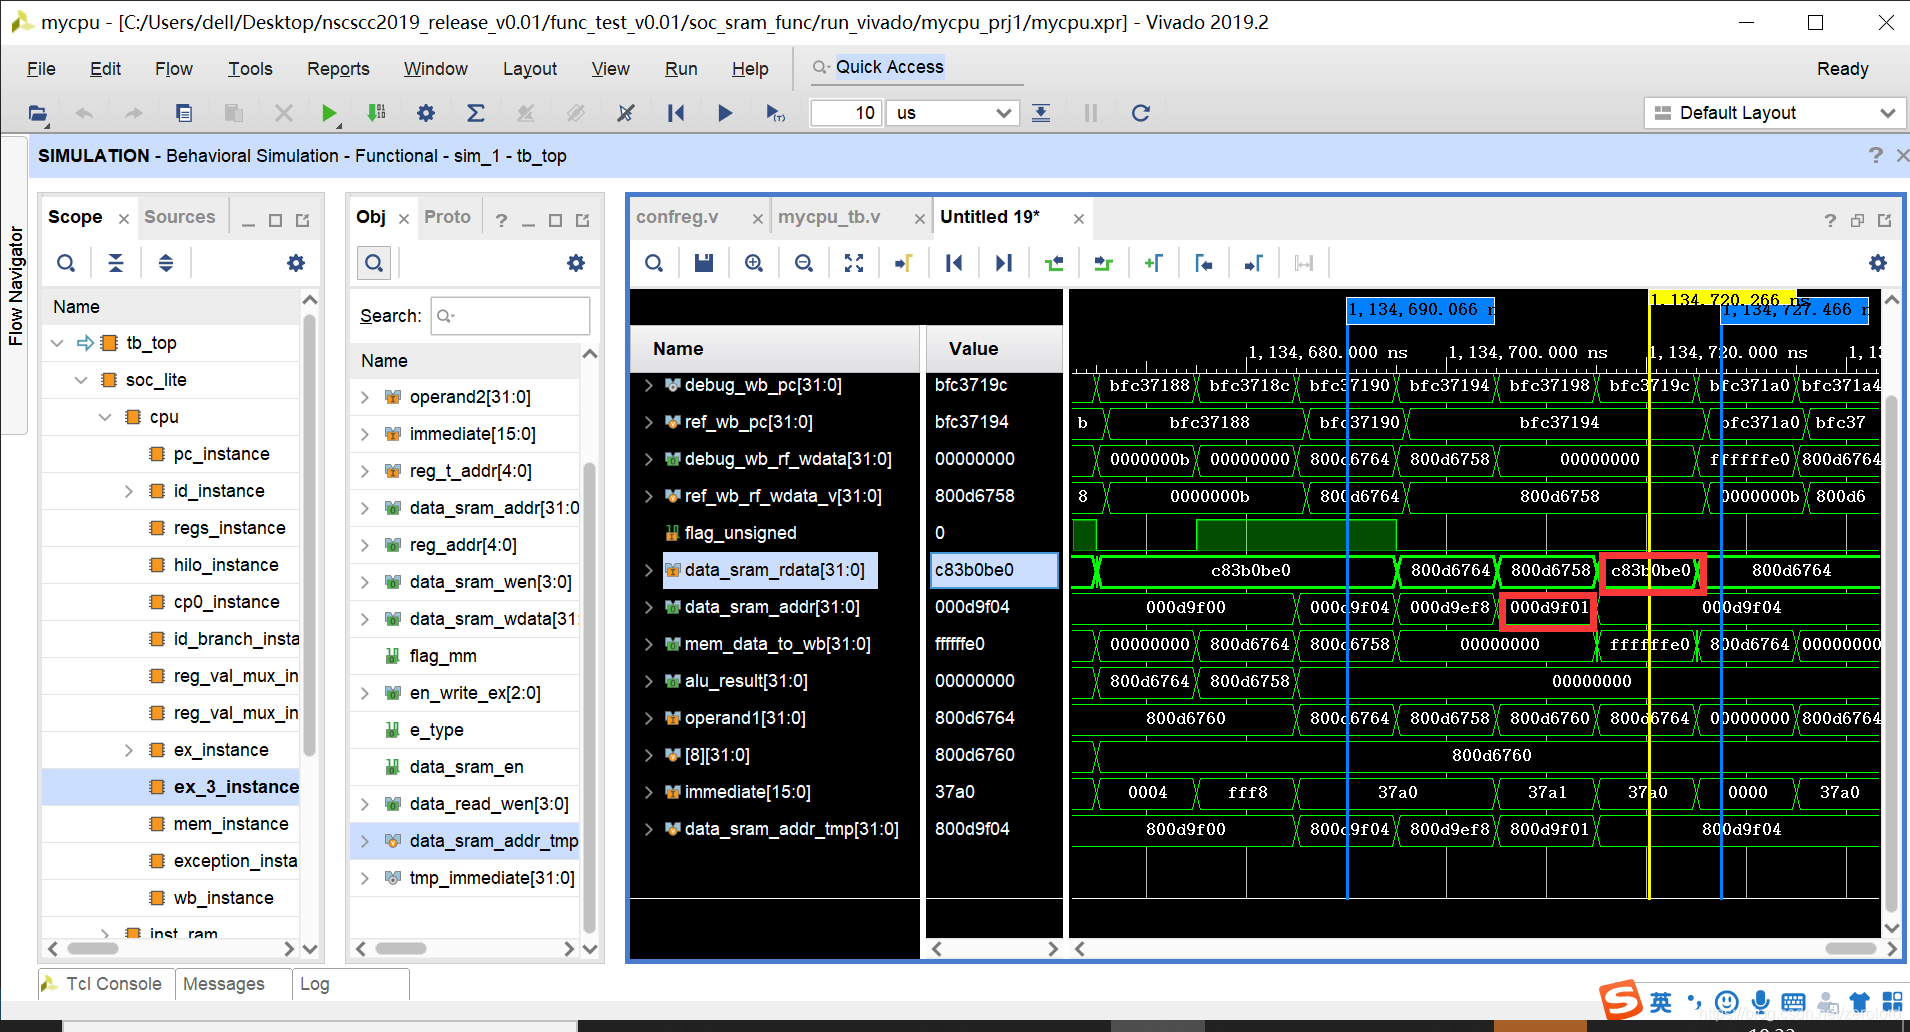Click Collapse All icon in Scope panel
The width and height of the screenshot is (1910, 1032).
(116, 263)
